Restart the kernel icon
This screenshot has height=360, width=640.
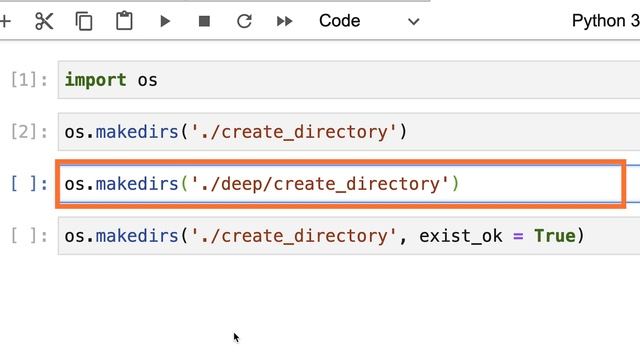[244, 21]
